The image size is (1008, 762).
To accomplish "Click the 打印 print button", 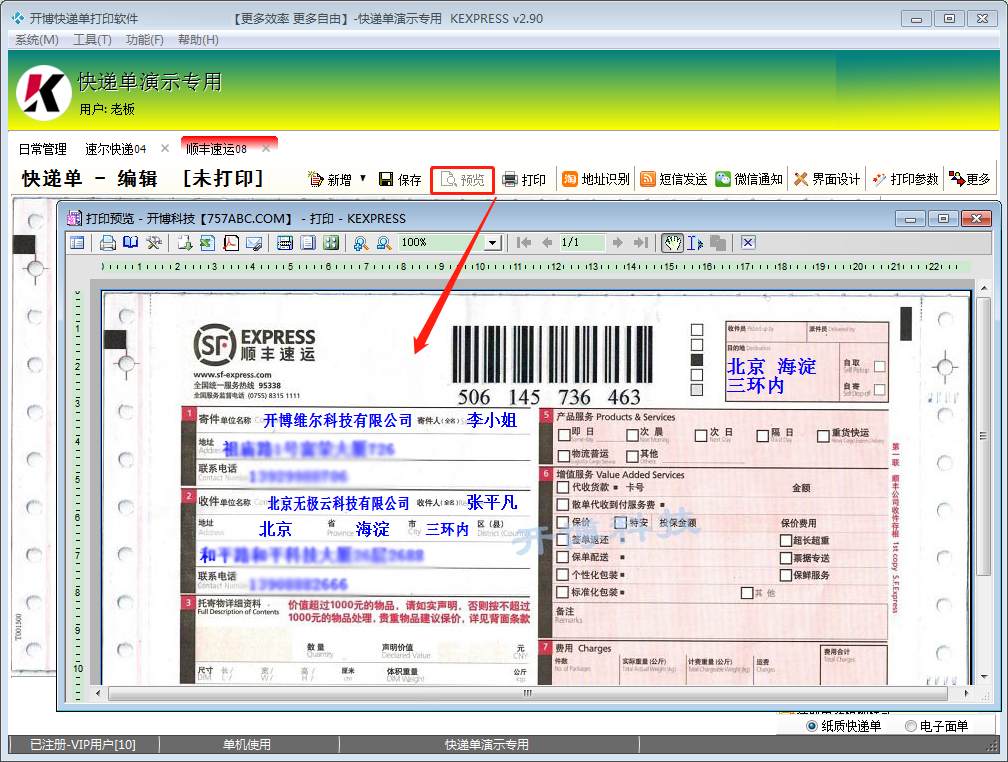I will (x=524, y=179).
